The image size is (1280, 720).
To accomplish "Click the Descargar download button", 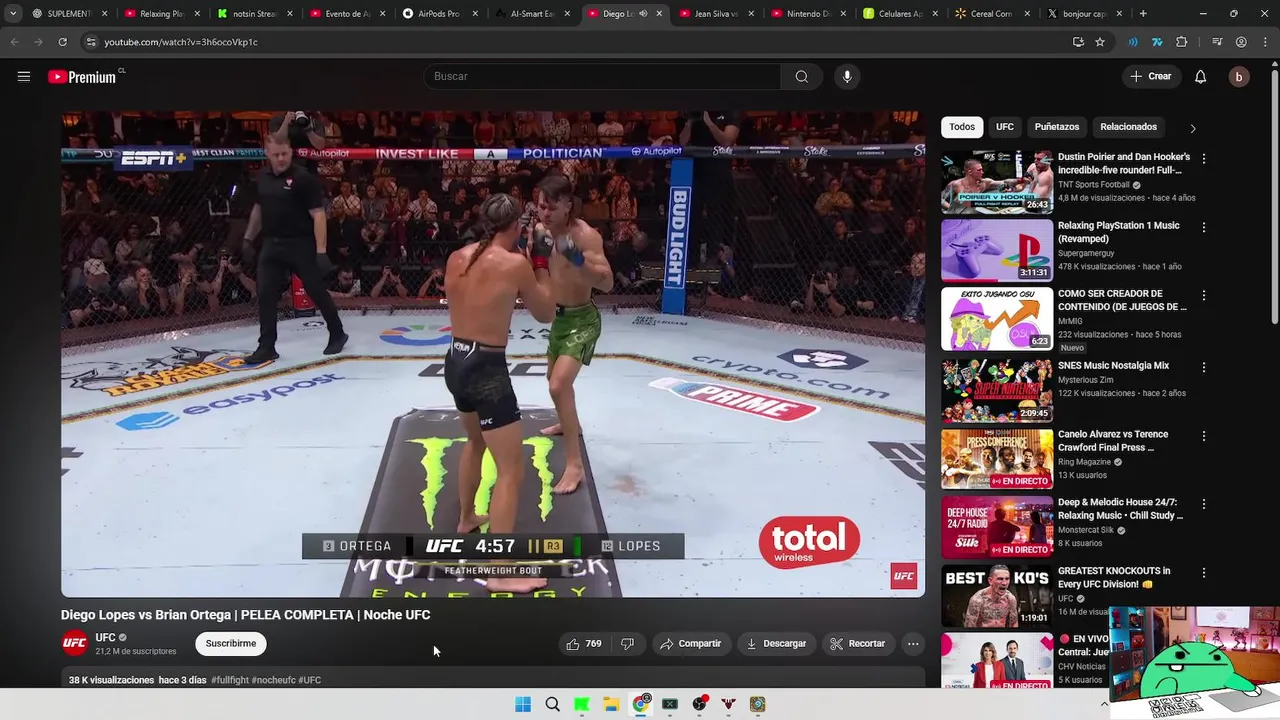I will [x=776, y=644].
